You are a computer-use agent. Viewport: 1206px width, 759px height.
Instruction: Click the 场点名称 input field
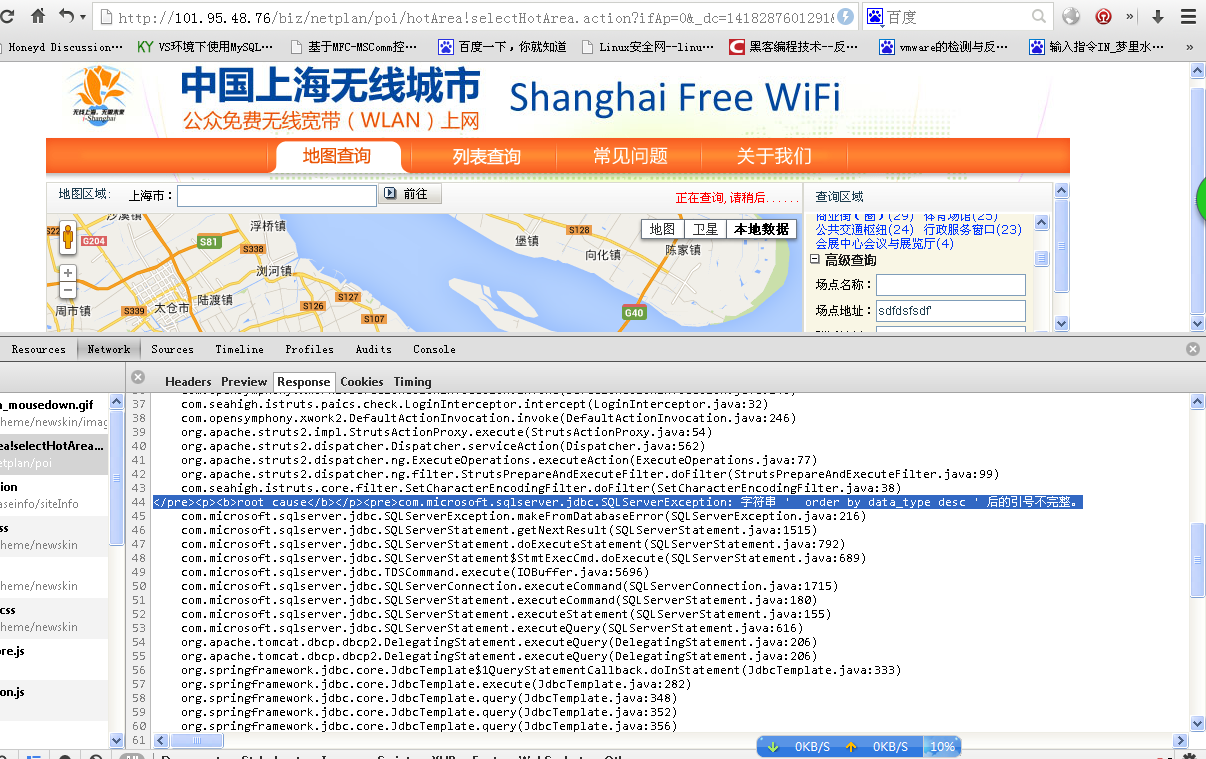951,285
